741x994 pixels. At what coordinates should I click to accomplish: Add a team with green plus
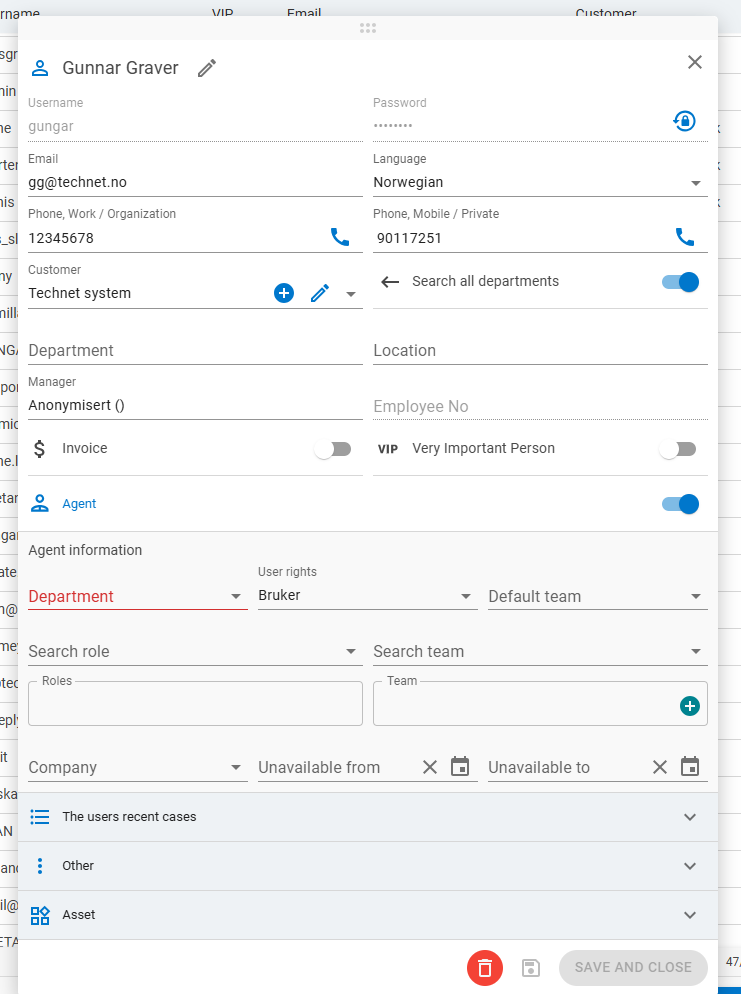click(x=689, y=706)
